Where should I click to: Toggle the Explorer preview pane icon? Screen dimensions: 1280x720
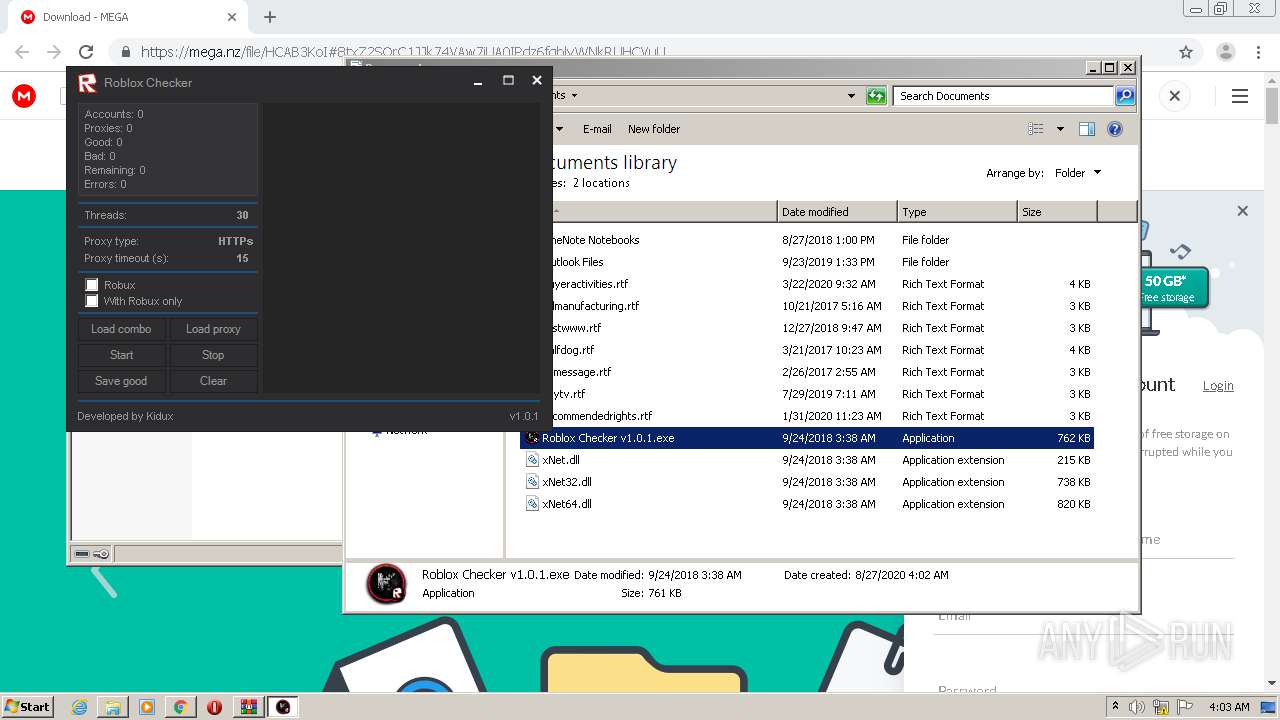(1087, 129)
